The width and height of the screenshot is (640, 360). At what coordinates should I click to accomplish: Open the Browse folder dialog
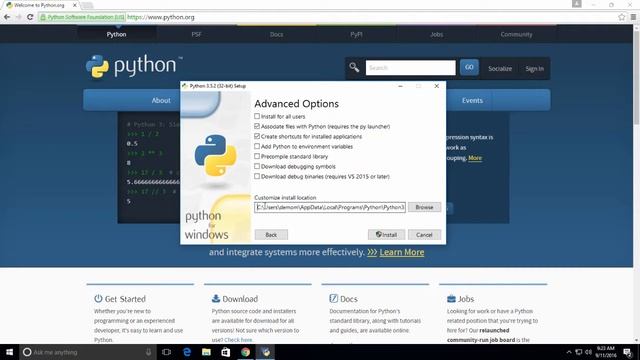[x=424, y=207]
